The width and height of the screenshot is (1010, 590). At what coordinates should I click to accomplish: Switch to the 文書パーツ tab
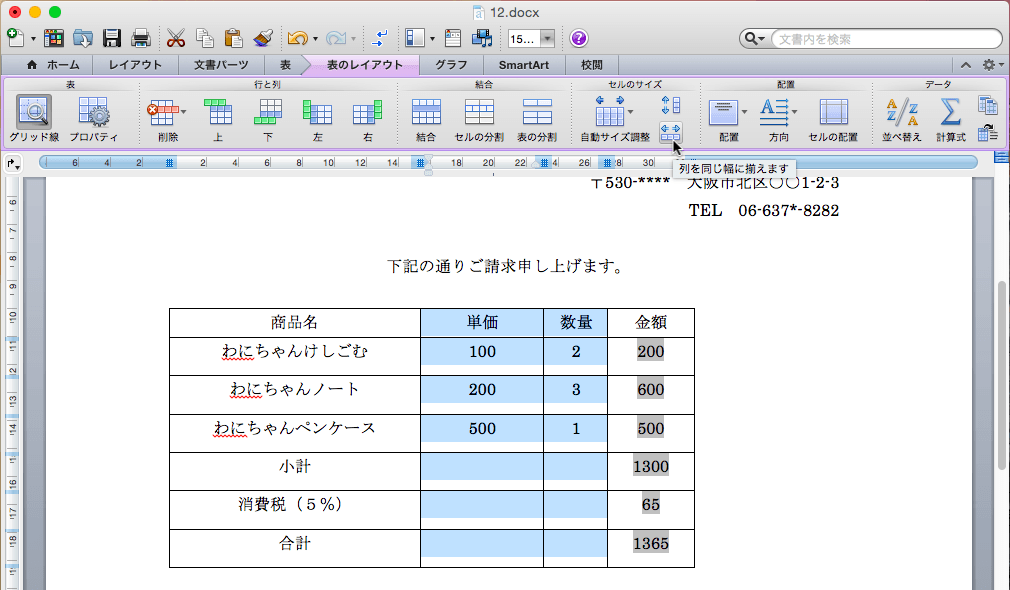[221, 65]
